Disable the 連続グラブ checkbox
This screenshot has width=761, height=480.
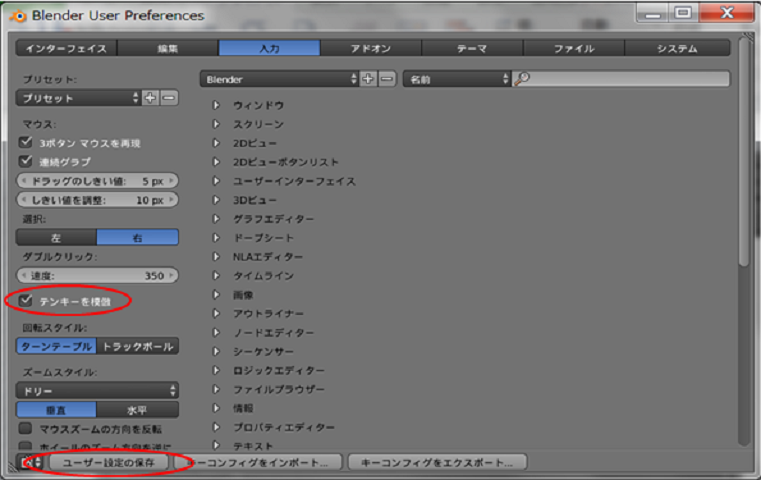pos(27,161)
